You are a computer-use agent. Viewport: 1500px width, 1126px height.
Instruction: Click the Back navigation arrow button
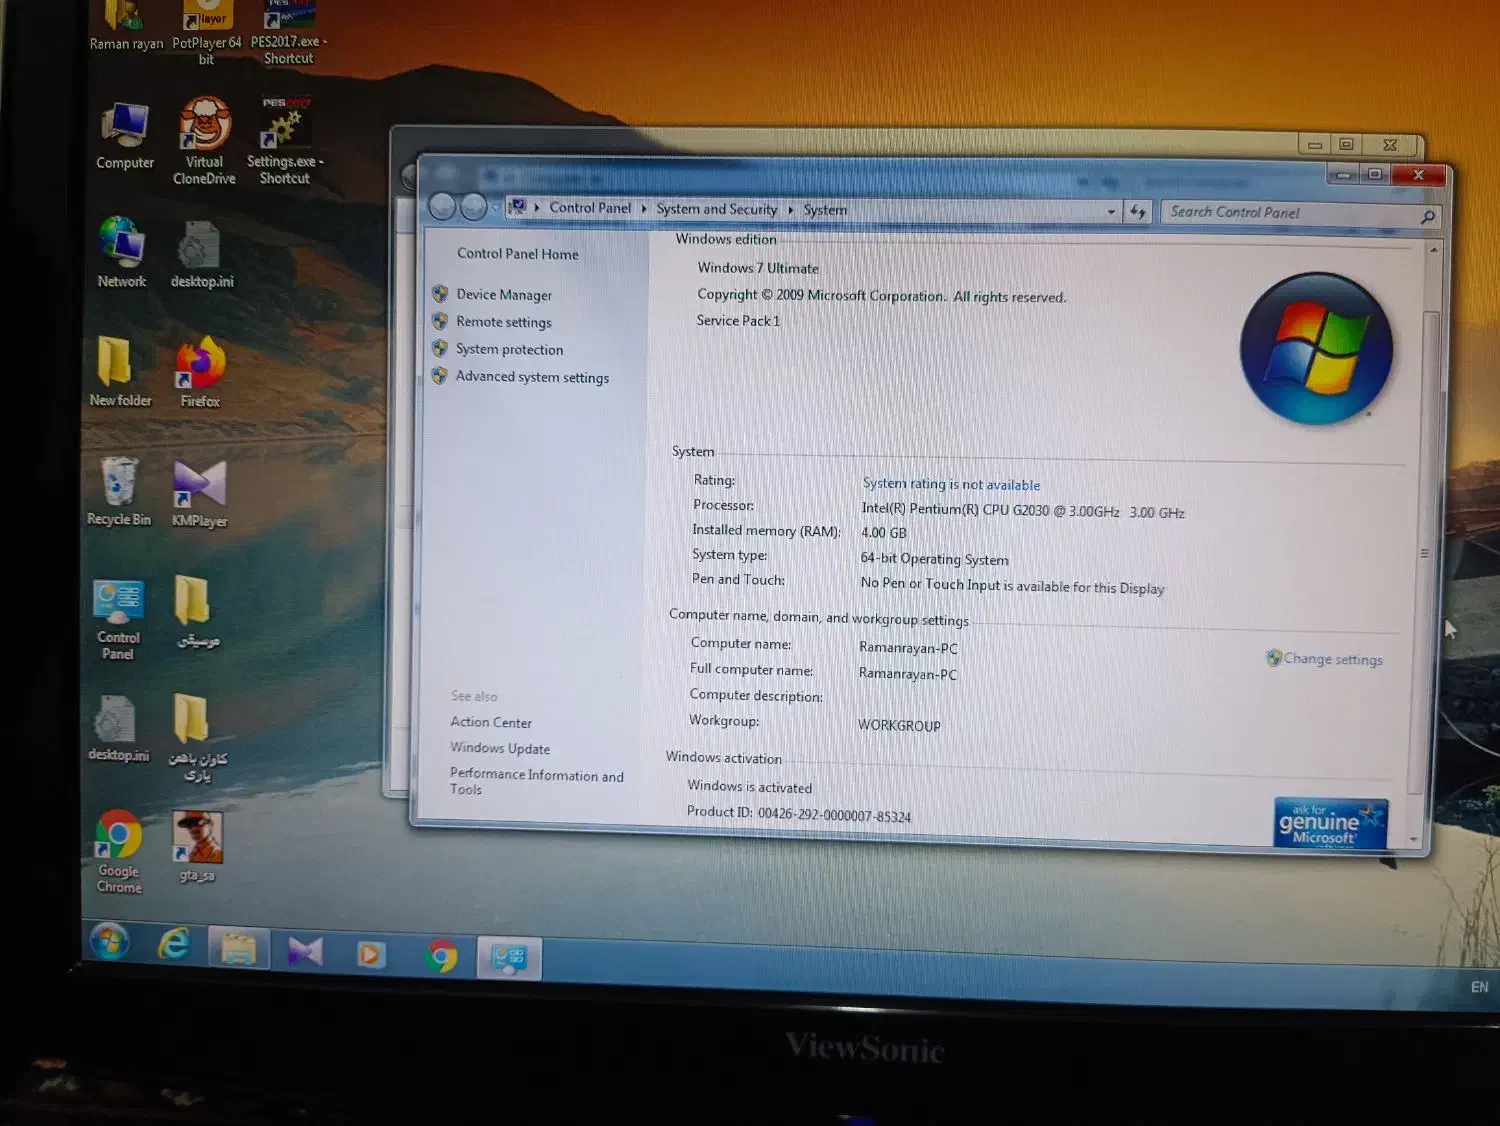pyautogui.click(x=442, y=206)
